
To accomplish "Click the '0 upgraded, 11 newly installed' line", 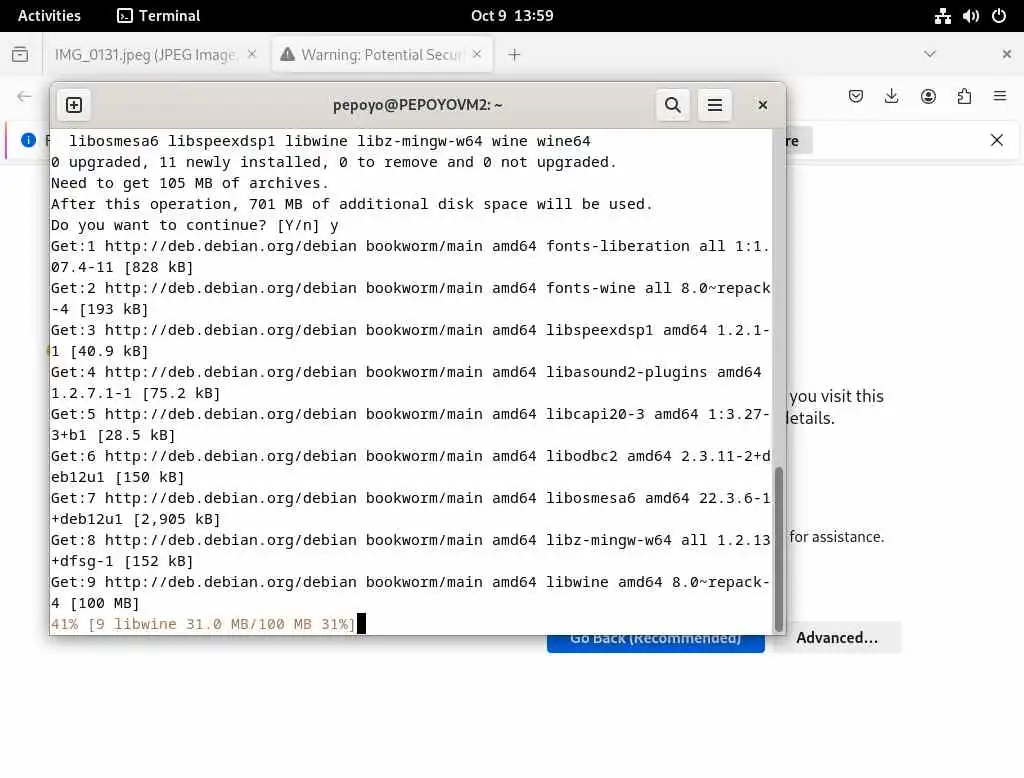I will (334, 163).
